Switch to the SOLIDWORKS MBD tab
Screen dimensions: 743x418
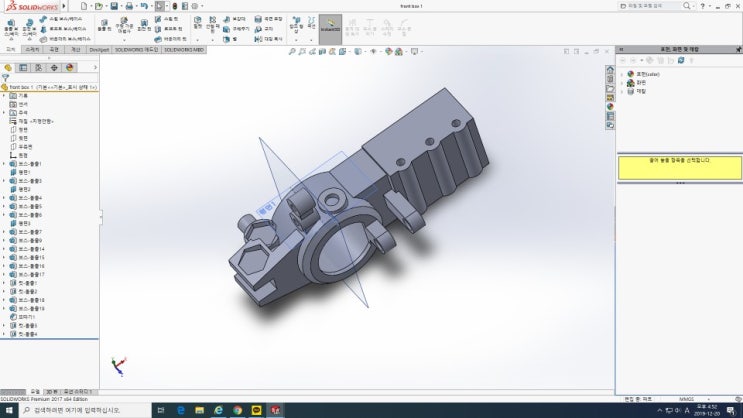(x=184, y=49)
